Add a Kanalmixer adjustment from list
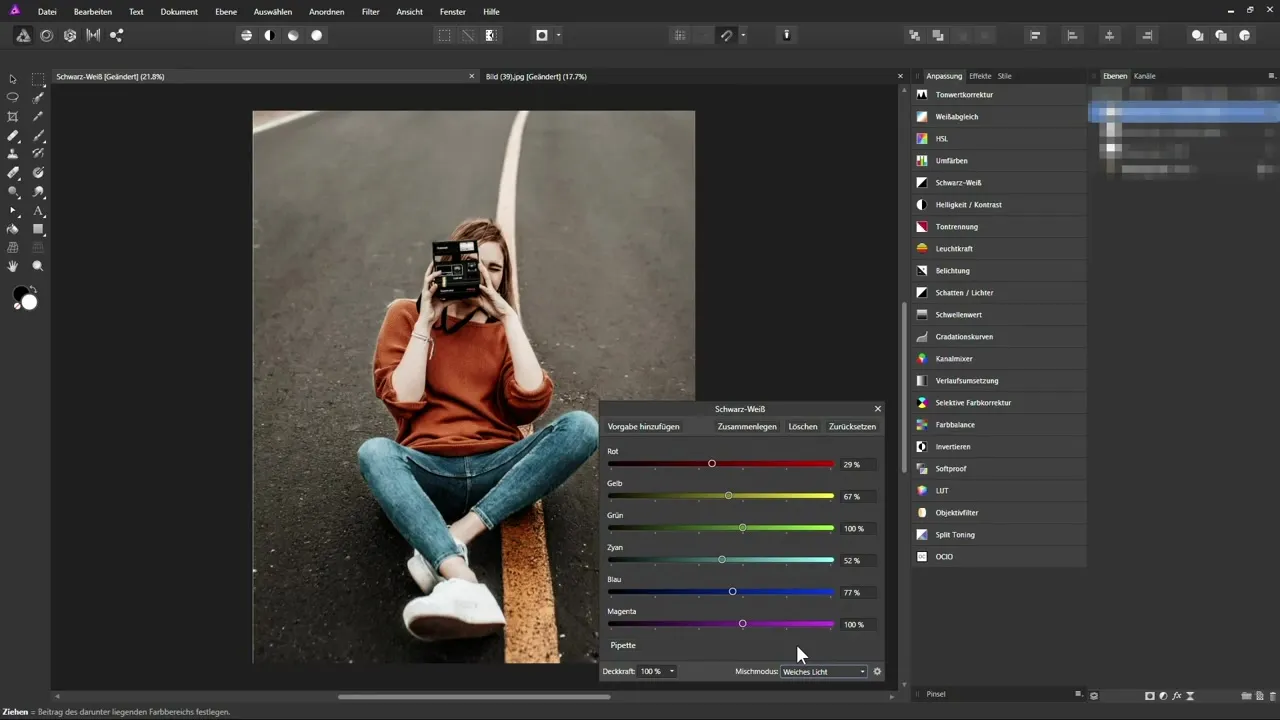 (998, 359)
